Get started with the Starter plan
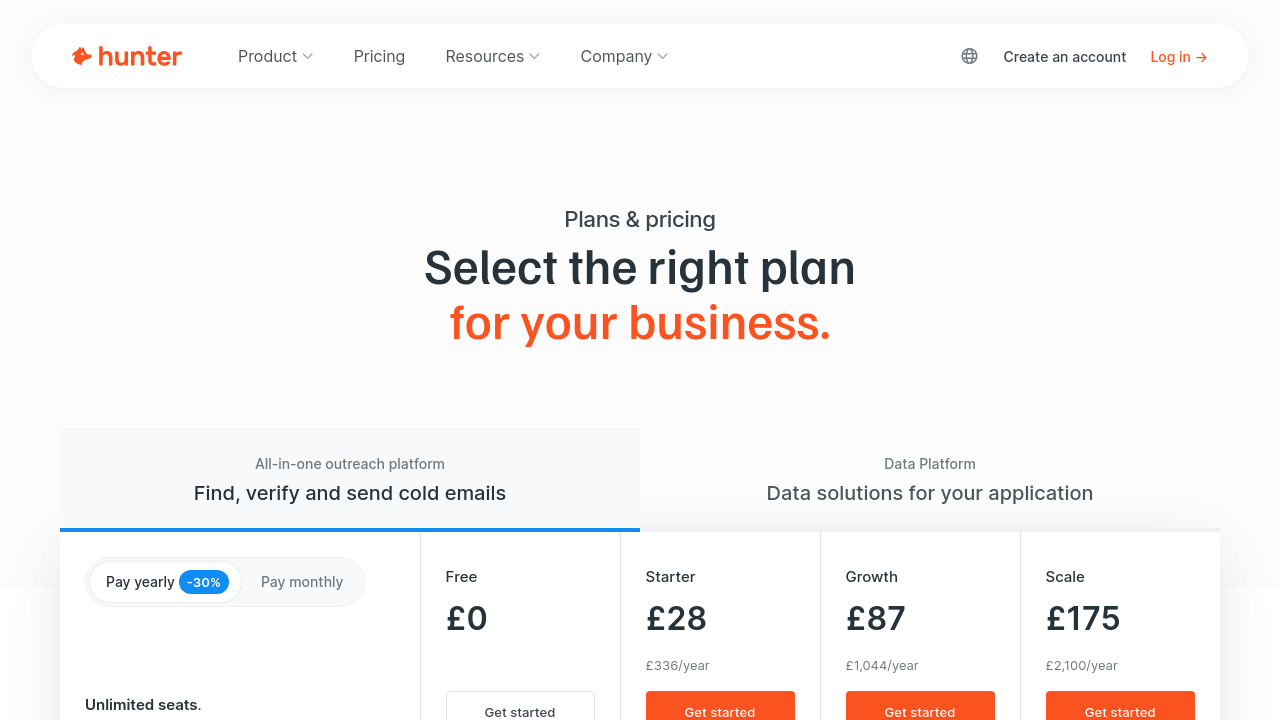Image resolution: width=1280 pixels, height=720 pixels. (x=720, y=709)
